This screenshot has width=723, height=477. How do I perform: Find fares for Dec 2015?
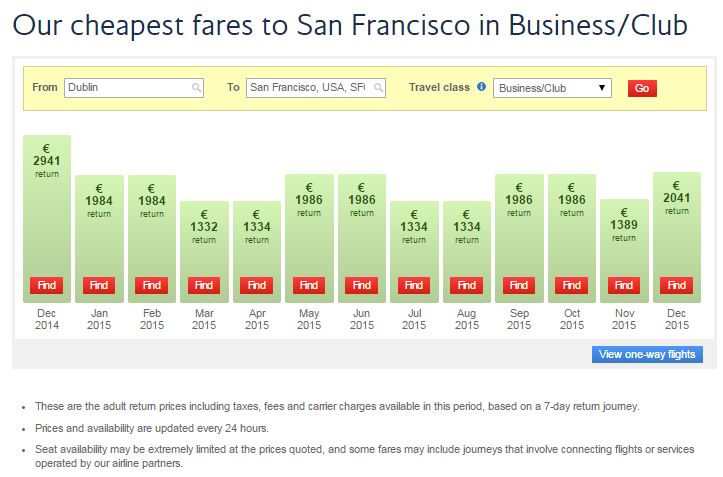677,285
